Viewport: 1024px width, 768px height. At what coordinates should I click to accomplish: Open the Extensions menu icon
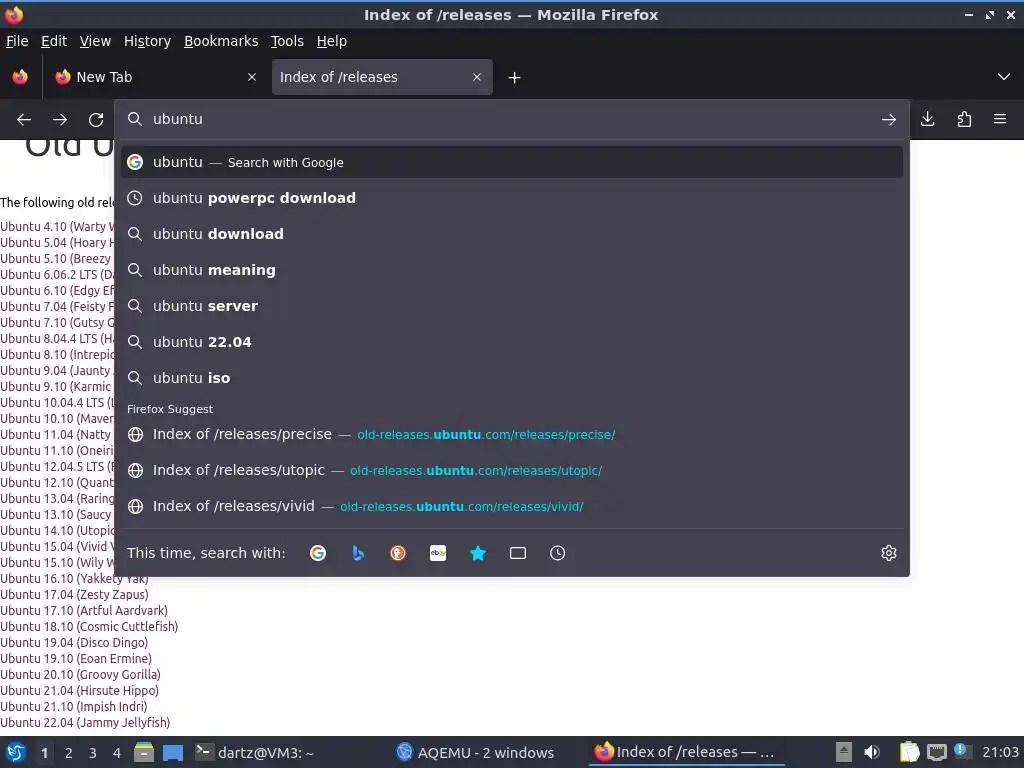coord(964,119)
